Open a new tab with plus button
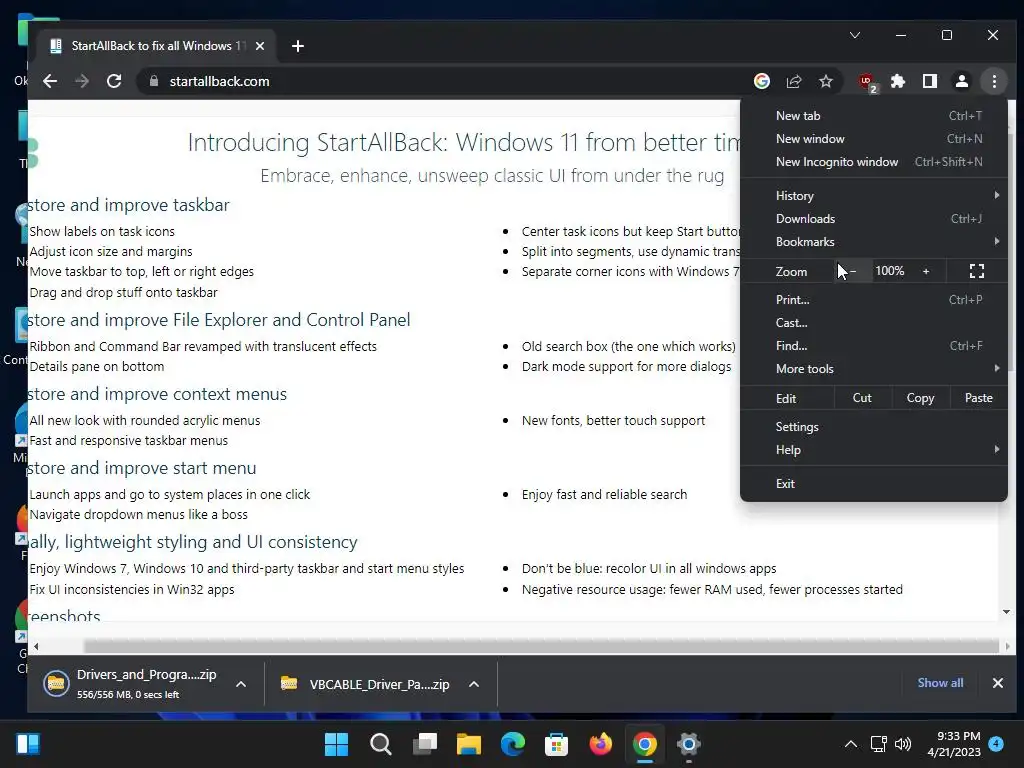 click(298, 46)
